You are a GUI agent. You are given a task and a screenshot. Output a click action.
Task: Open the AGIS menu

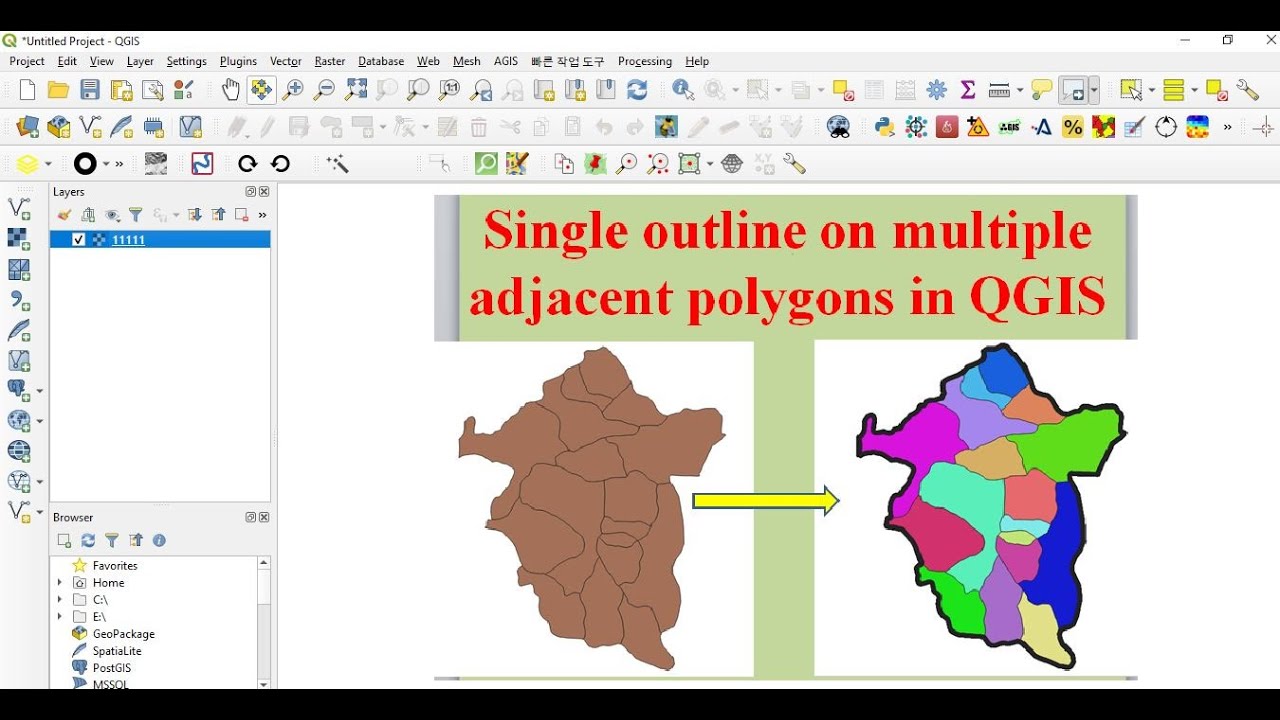click(x=506, y=61)
